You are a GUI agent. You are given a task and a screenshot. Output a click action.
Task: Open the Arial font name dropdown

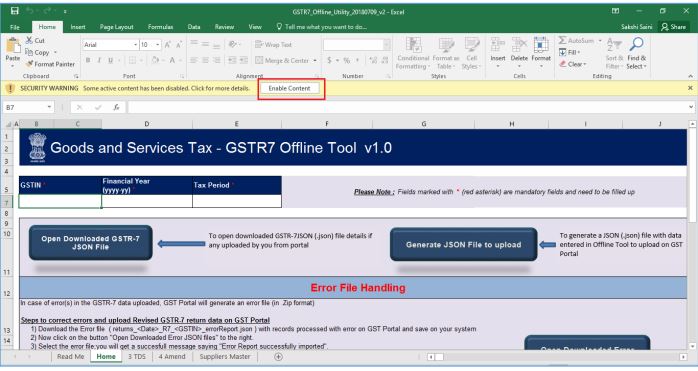pos(135,45)
